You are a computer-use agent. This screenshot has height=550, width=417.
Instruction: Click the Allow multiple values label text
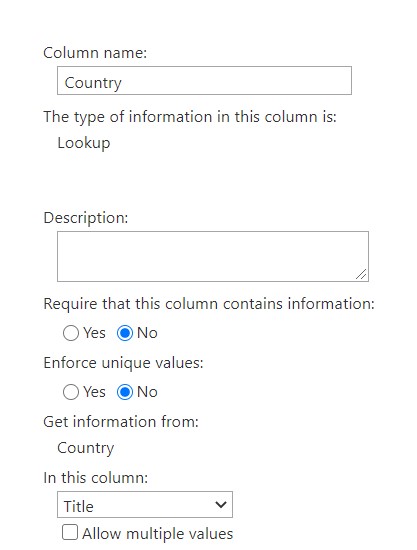point(157,534)
